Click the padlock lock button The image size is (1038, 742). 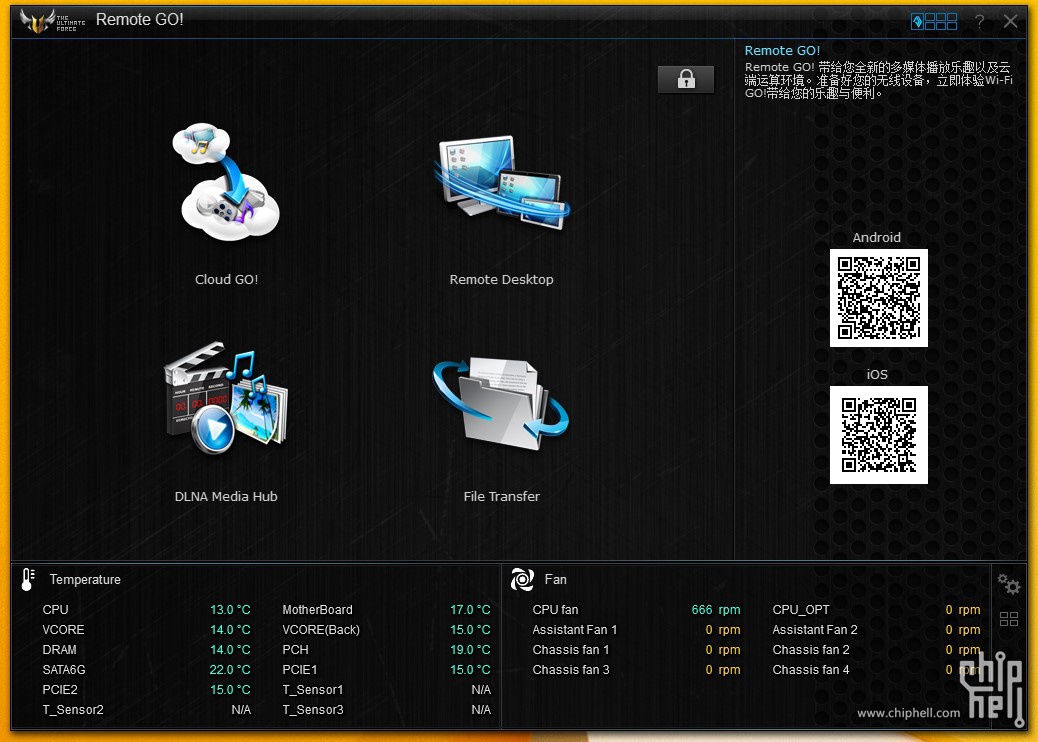686,79
